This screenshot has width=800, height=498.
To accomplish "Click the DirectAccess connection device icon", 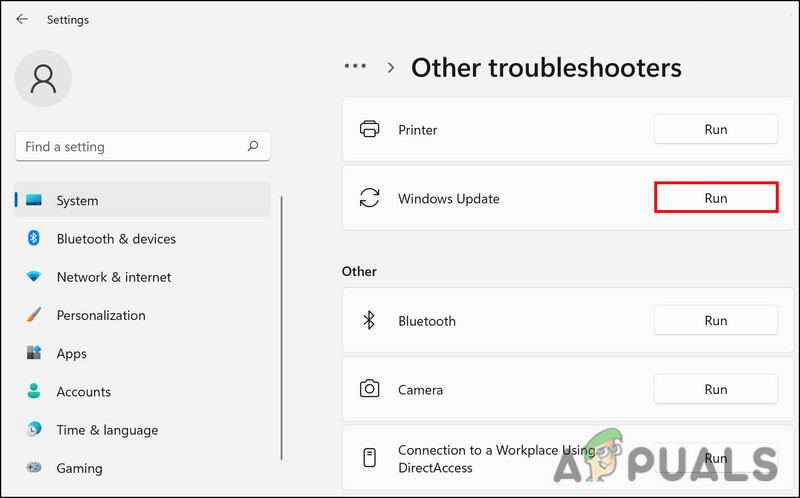I will click(369, 458).
